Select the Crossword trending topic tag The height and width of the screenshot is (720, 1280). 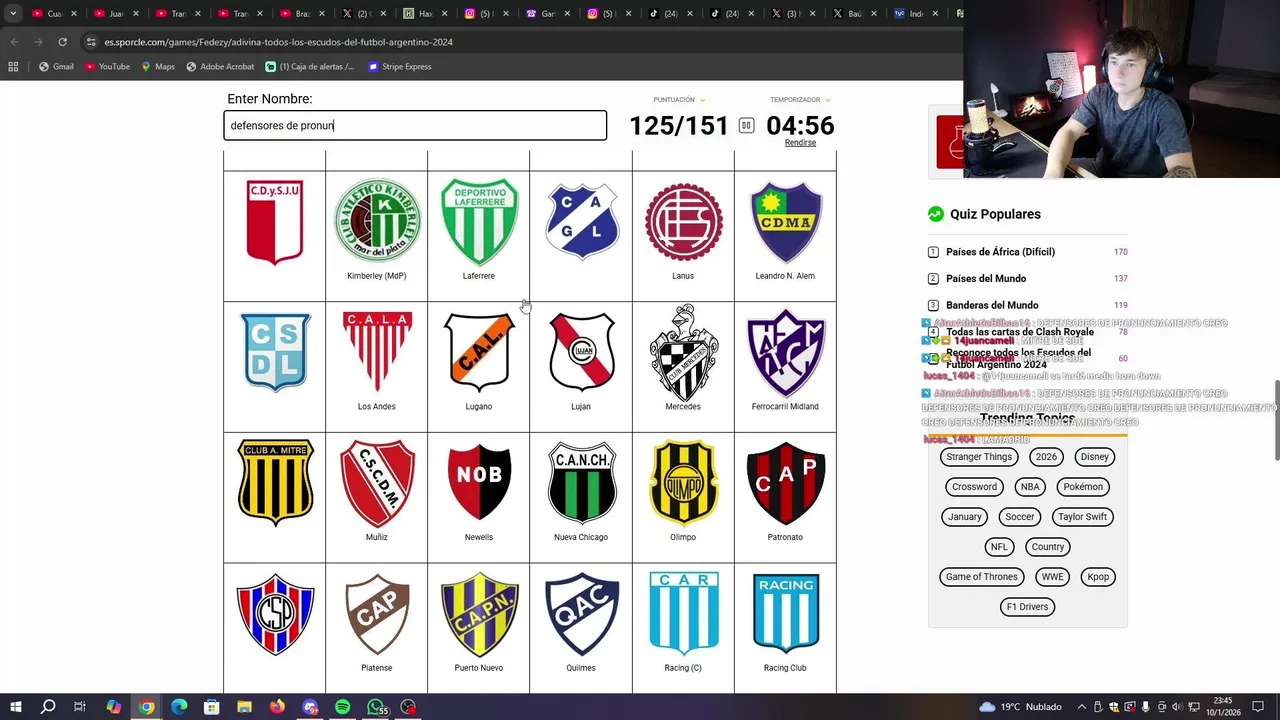pos(974,487)
